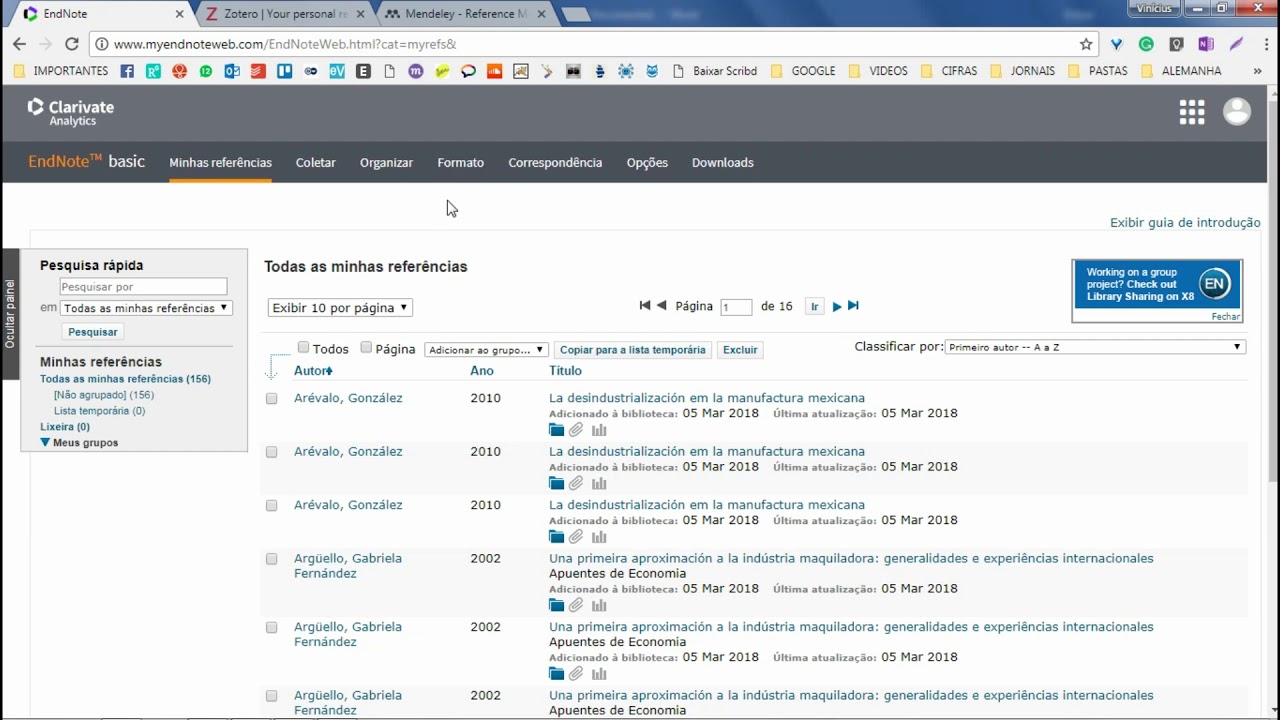The image size is (1280, 720).
Task: Click folder icon of first Arévalo reference
Action: [556, 430]
